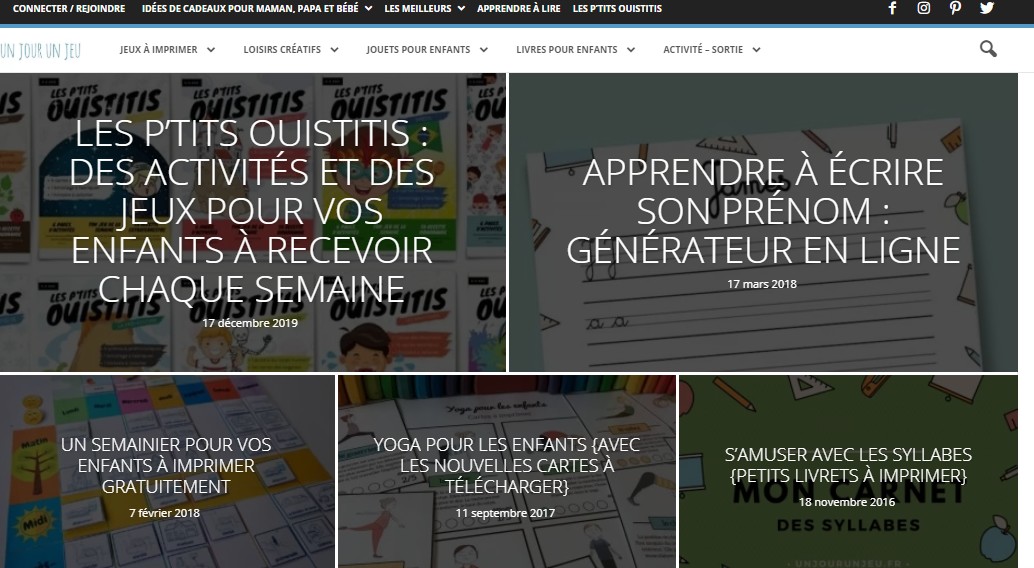Expand the Jeux à imprimer menu arrow

[210, 49]
